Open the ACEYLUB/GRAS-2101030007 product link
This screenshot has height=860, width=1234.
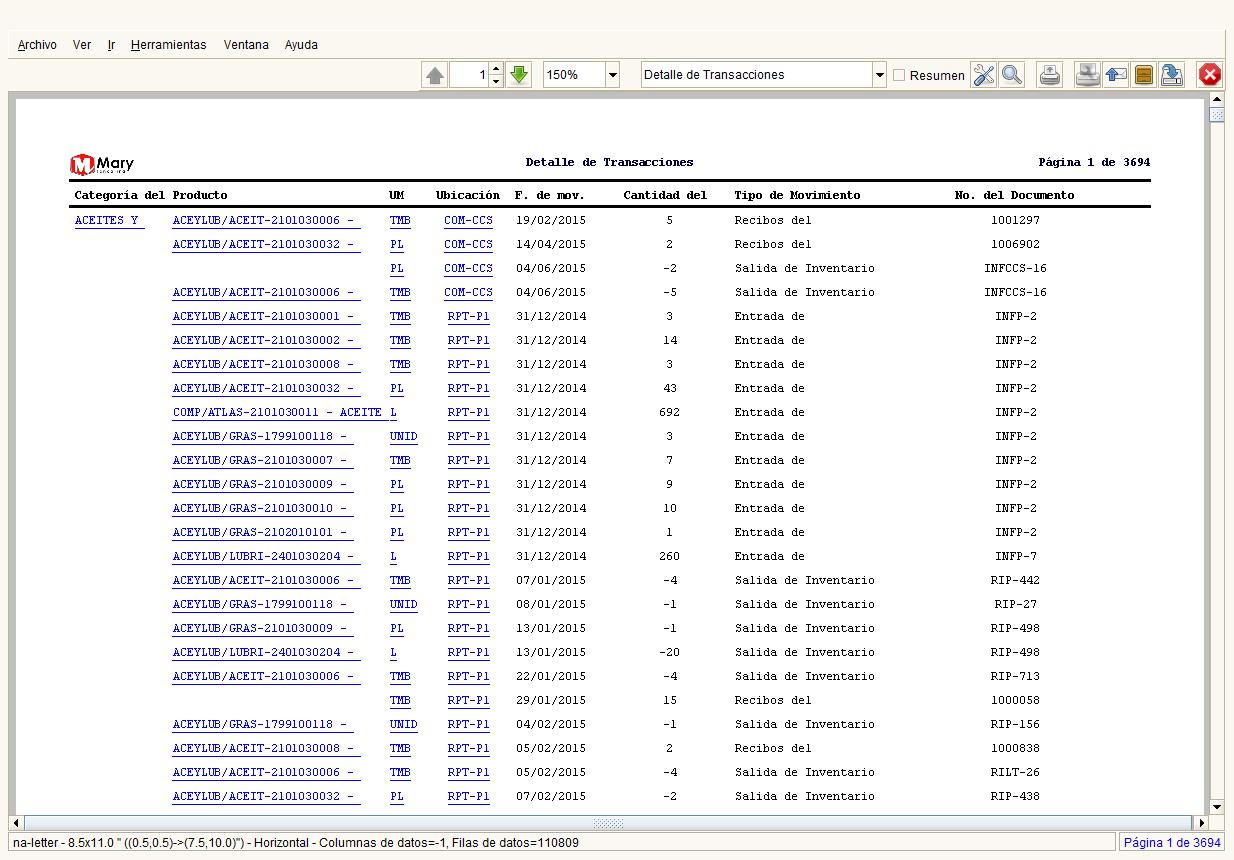tap(261, 460)
